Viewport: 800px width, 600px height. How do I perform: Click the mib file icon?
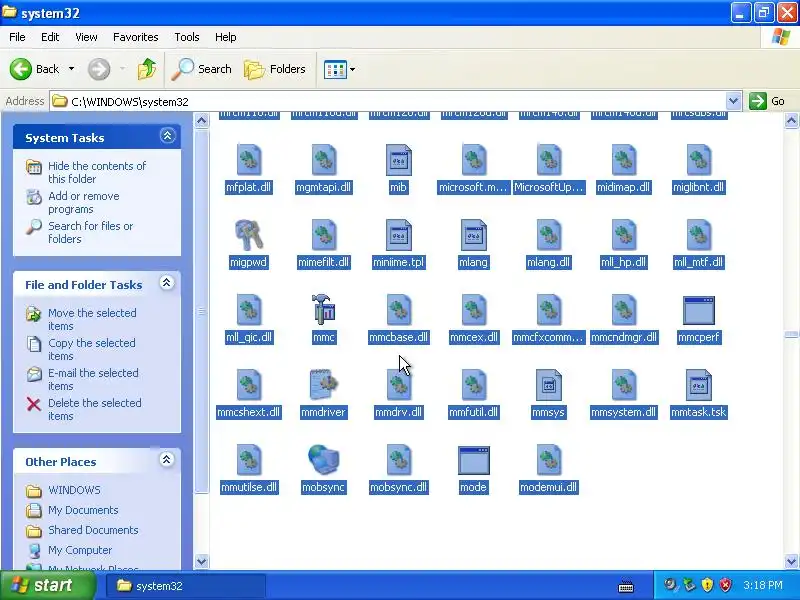click(x=398, y=160)
